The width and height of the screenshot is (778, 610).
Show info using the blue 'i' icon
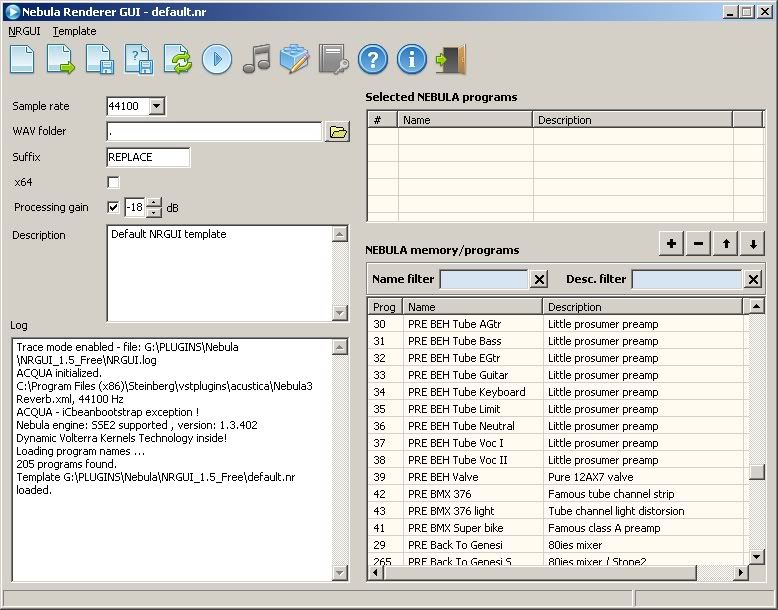click(x=412, y=59)
